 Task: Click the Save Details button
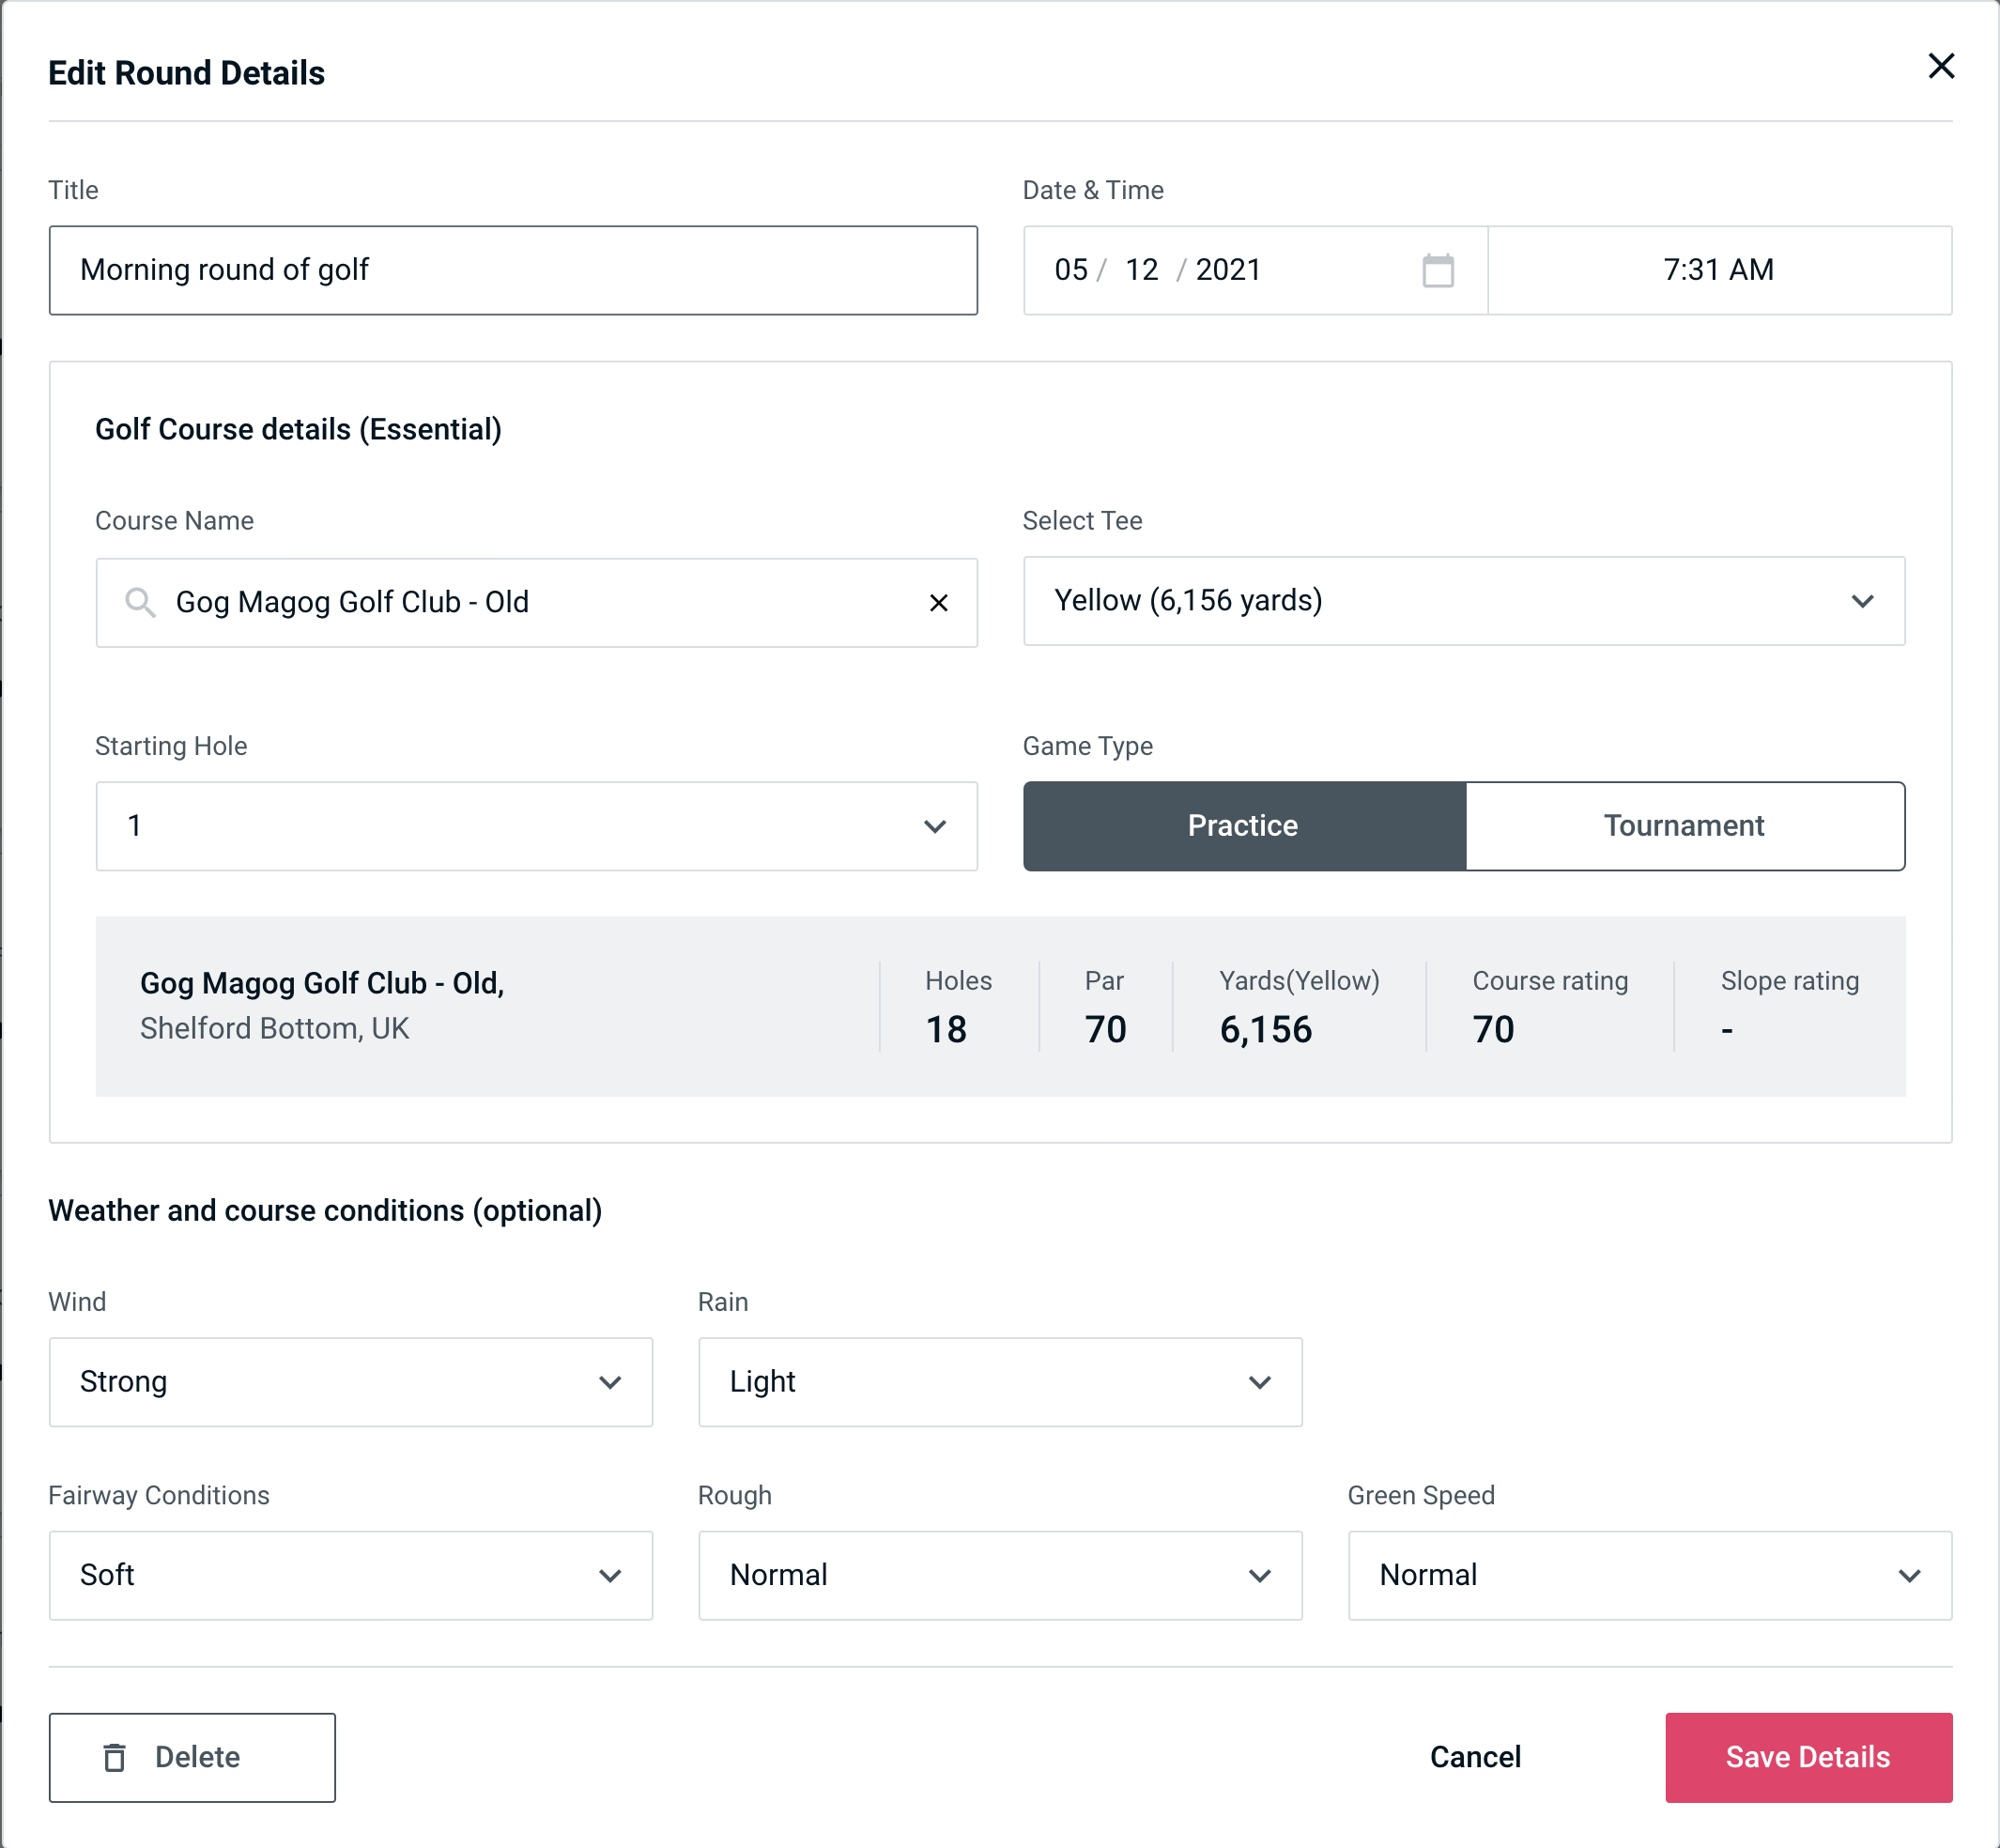click(x=1807, y=1756)
